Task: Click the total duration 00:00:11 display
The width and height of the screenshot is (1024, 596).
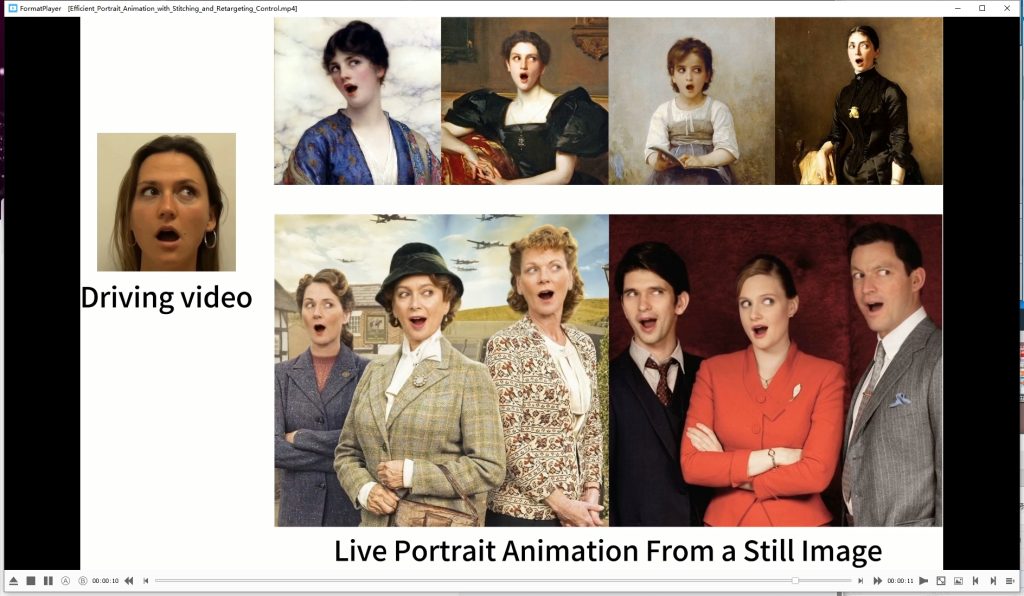Action: [x=900, y=581]
